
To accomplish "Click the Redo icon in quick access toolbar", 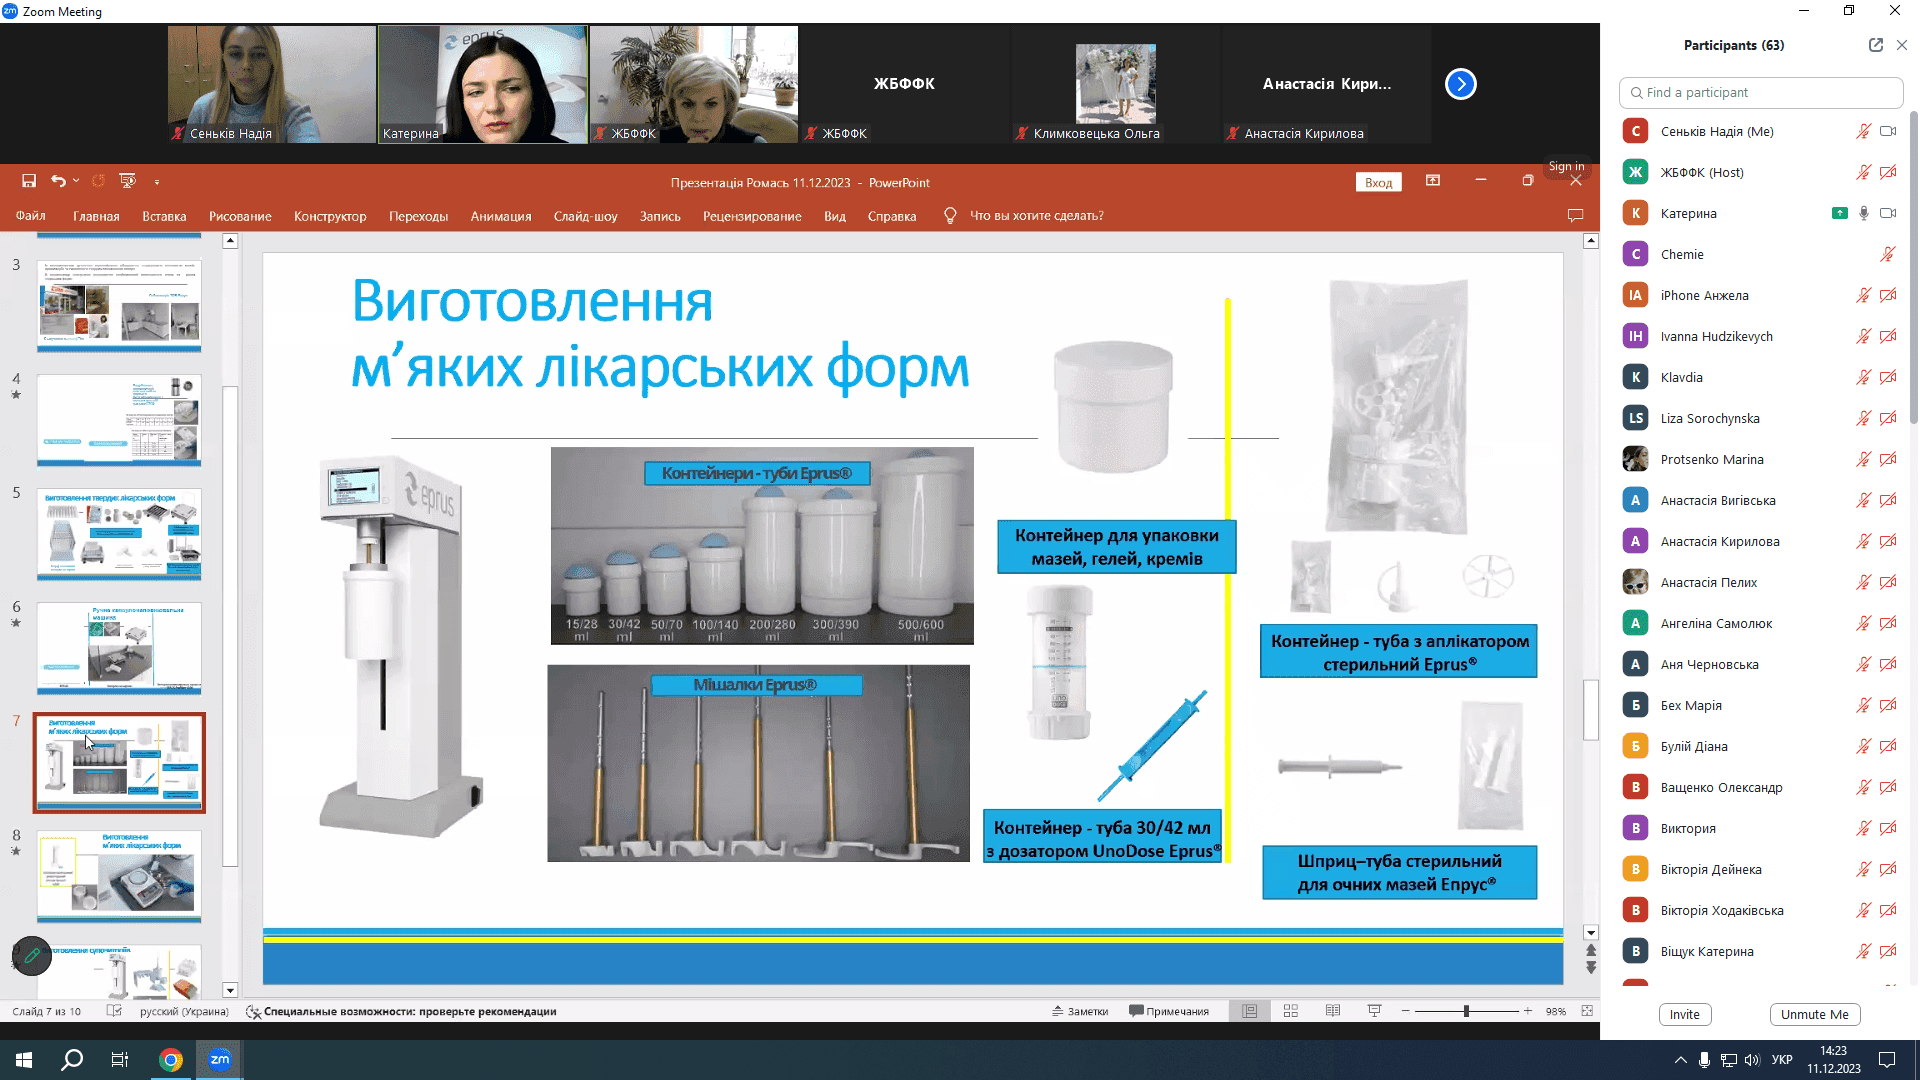I will coord(98,181).
